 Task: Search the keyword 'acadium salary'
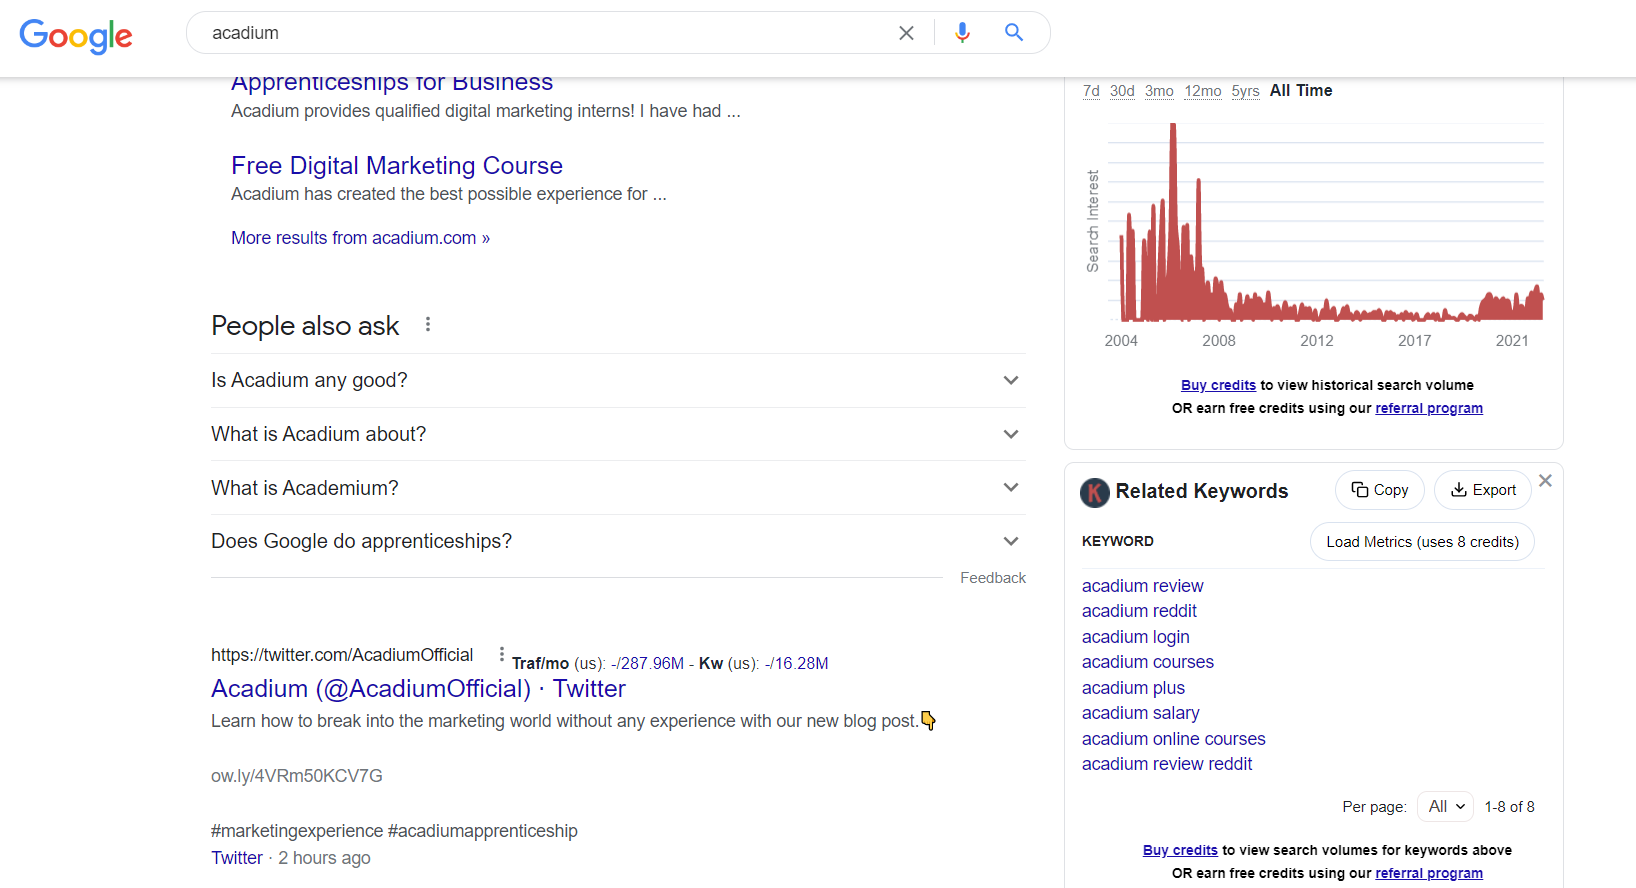coord(1141,713)
